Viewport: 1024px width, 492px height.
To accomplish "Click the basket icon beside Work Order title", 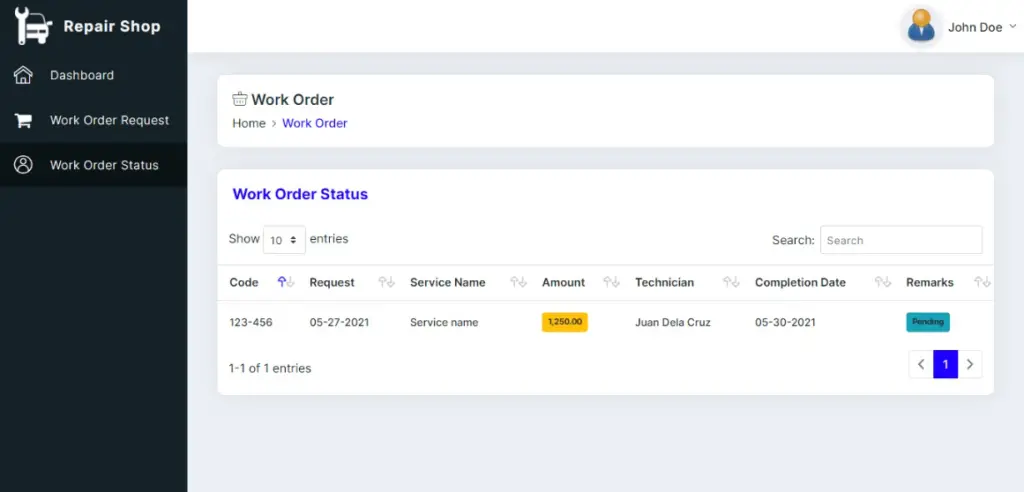I will pyautogui.click(x=240, y=99).
